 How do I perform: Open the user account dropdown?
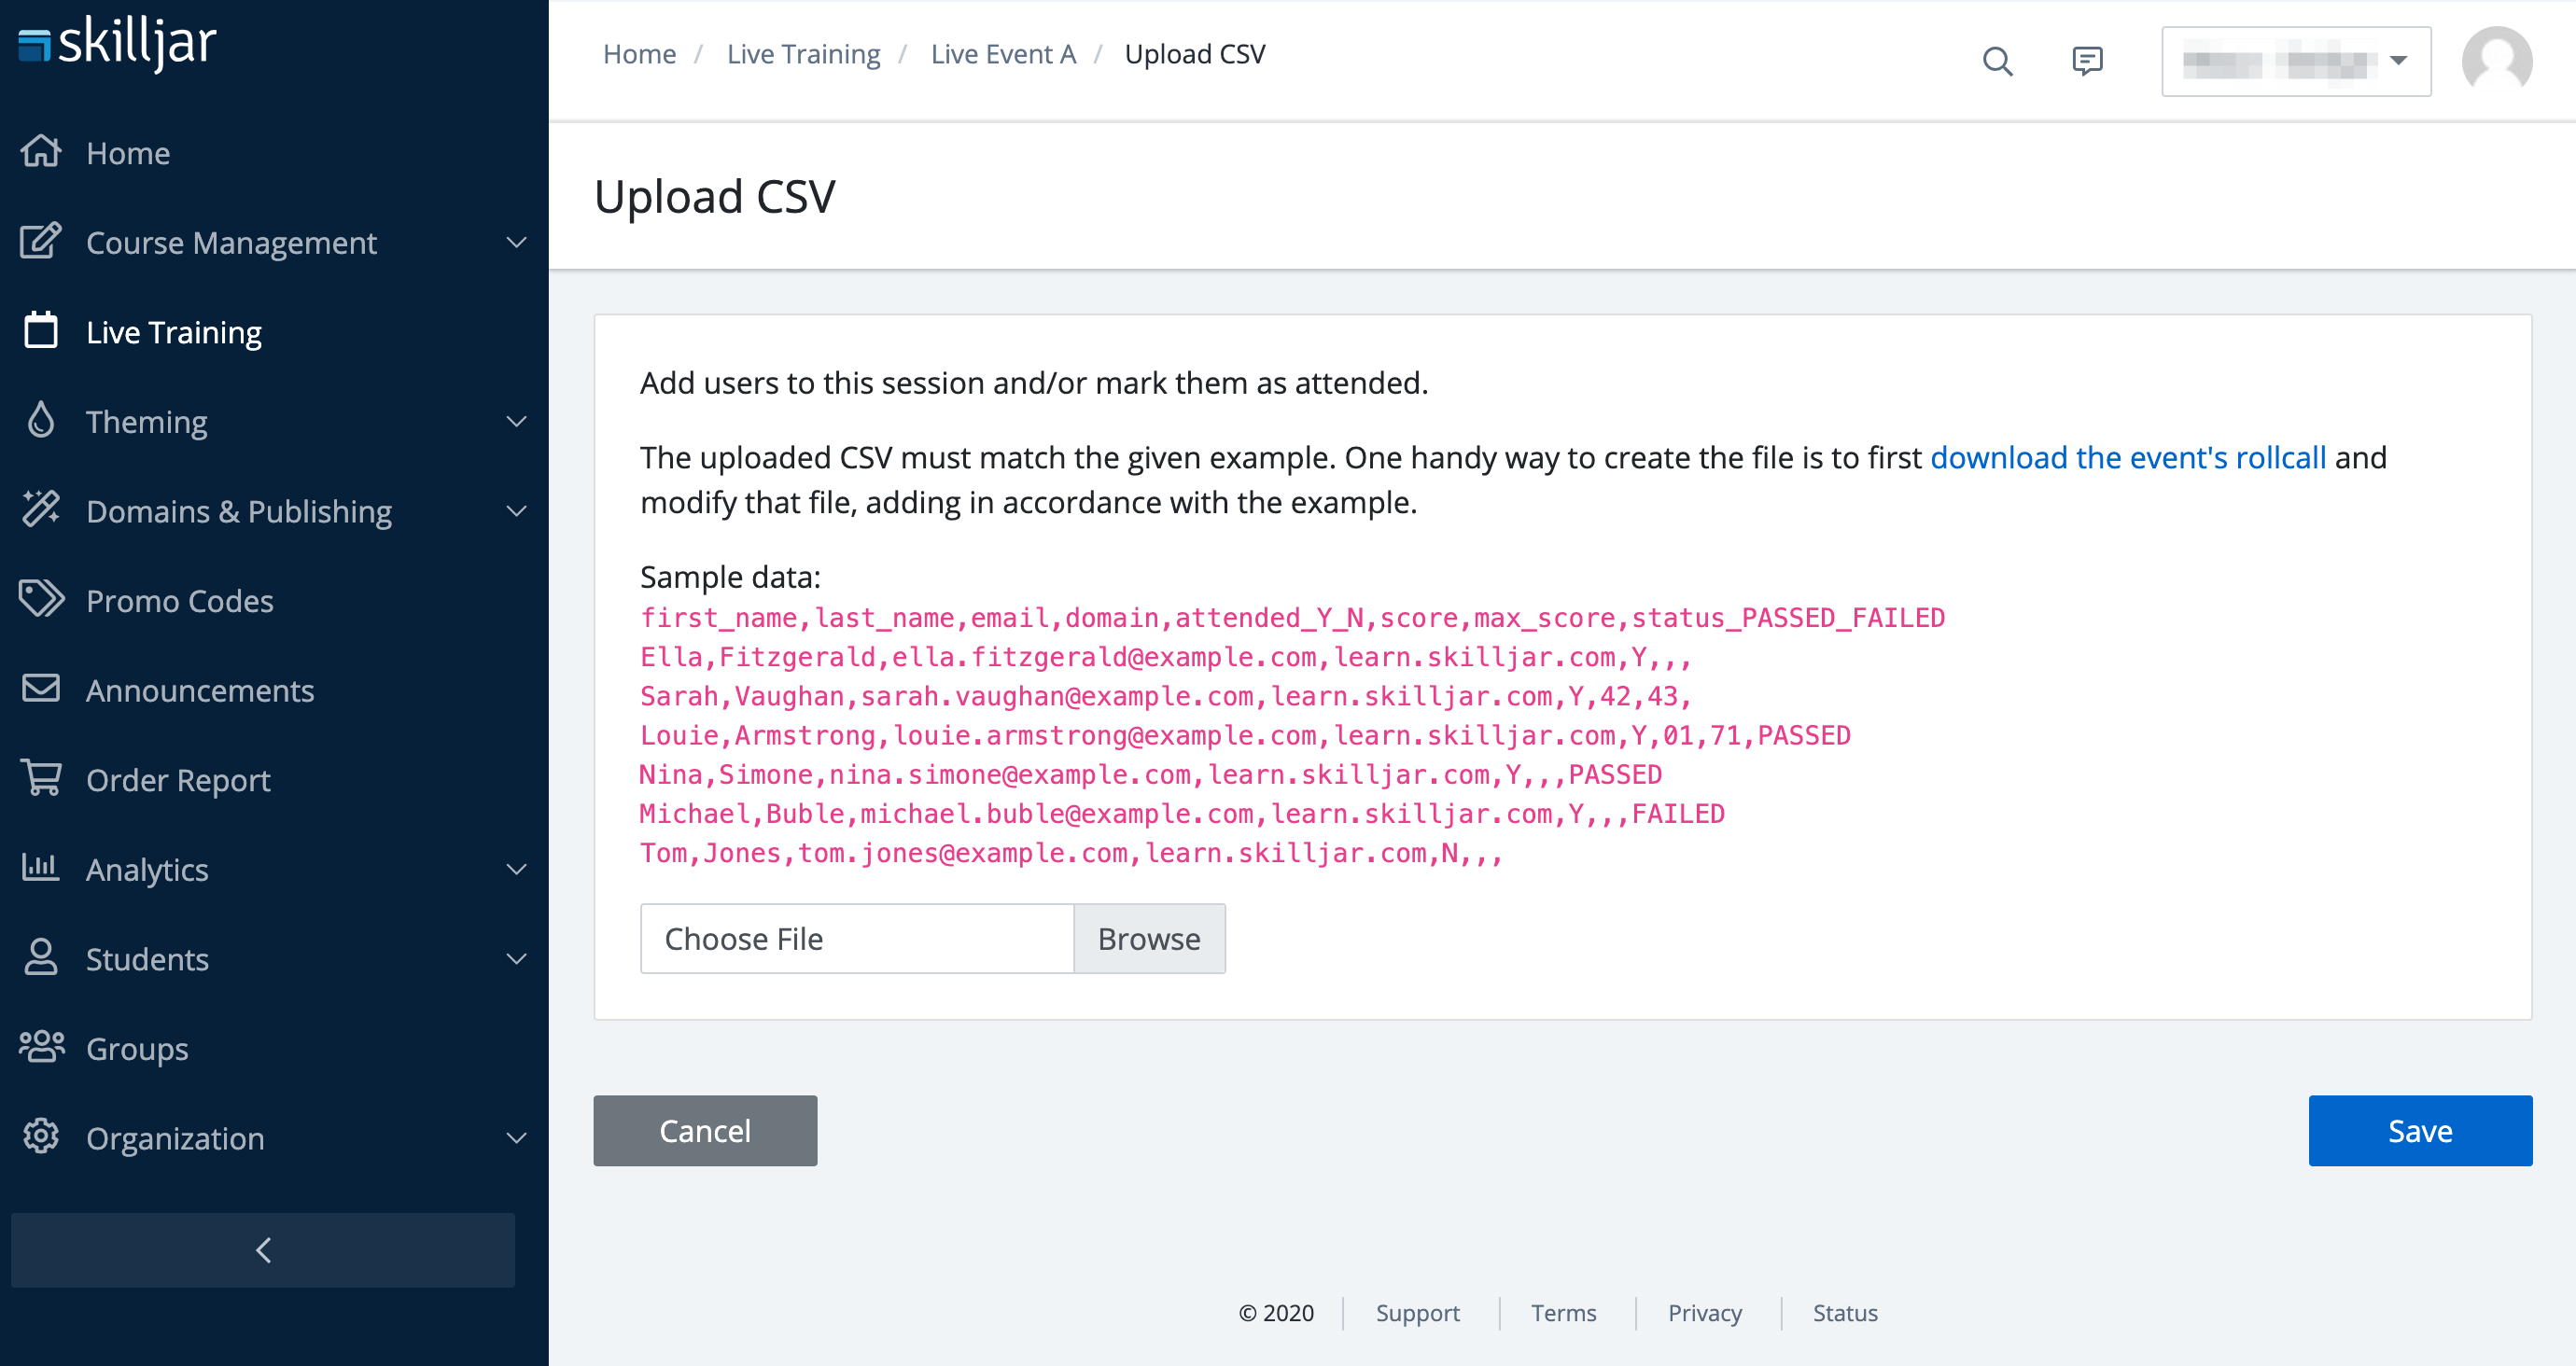pos(2296,61)
